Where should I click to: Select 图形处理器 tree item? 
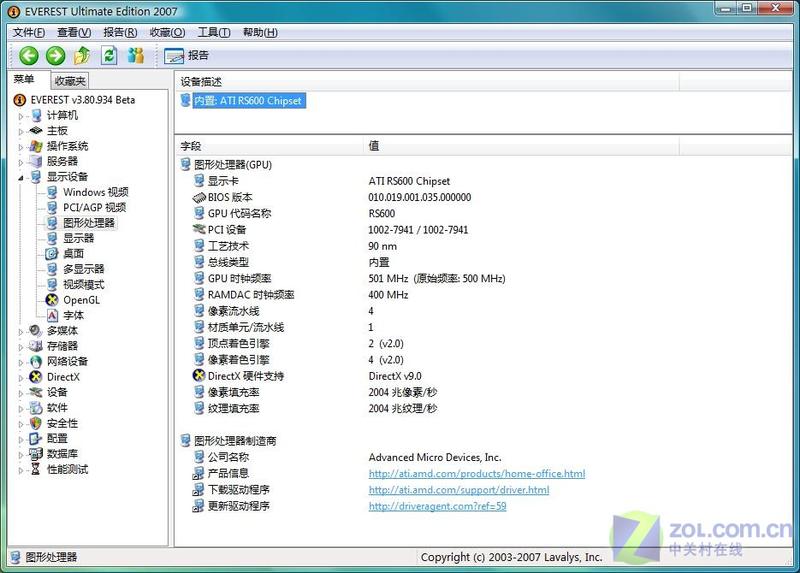(89, 222)
